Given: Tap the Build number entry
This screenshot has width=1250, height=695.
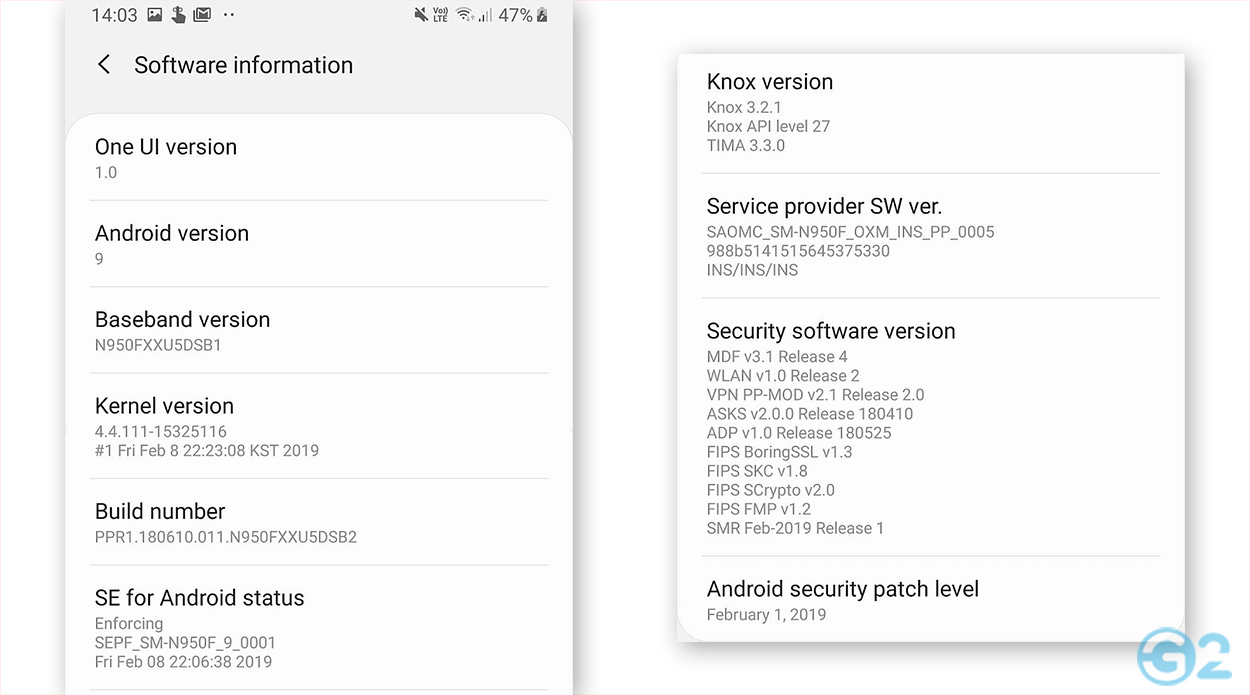Looking at the screenshot, I should coord(319,523).
